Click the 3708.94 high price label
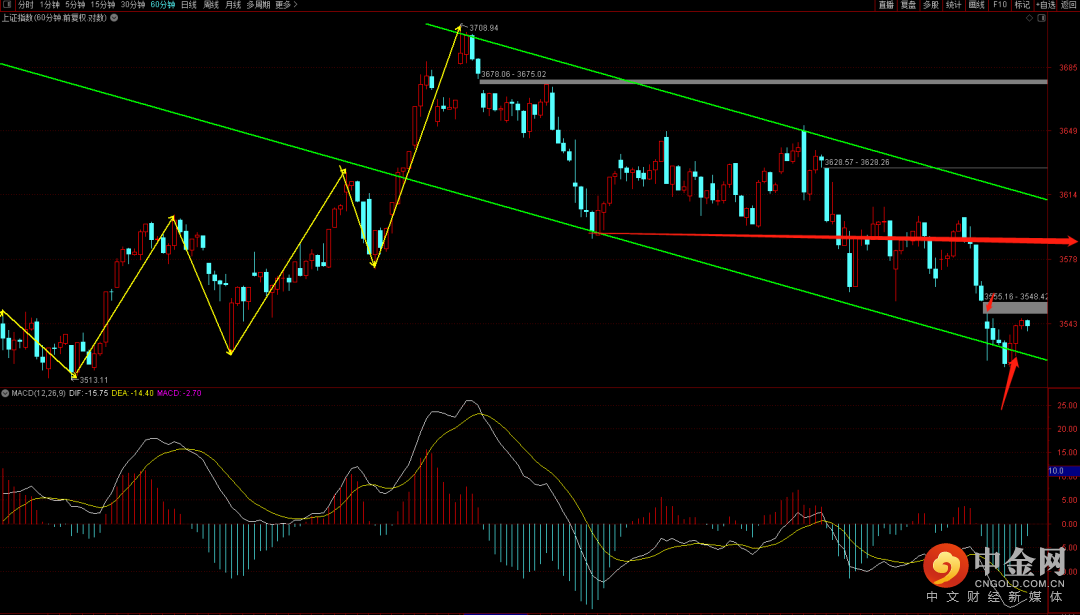This screenshot has height=615, width=1080. coord(484,28)
